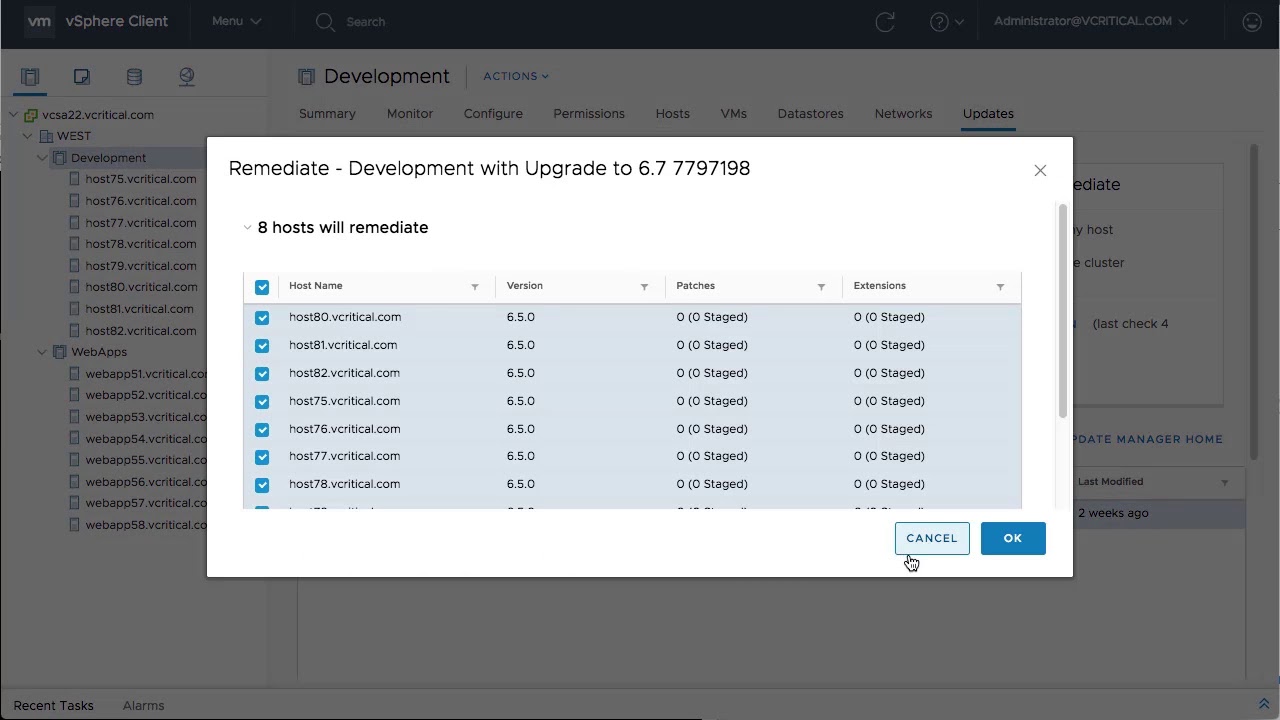Switch to the Configure tab
The height and width of the screenshot is (720, 1280).
tap(493, 114)
